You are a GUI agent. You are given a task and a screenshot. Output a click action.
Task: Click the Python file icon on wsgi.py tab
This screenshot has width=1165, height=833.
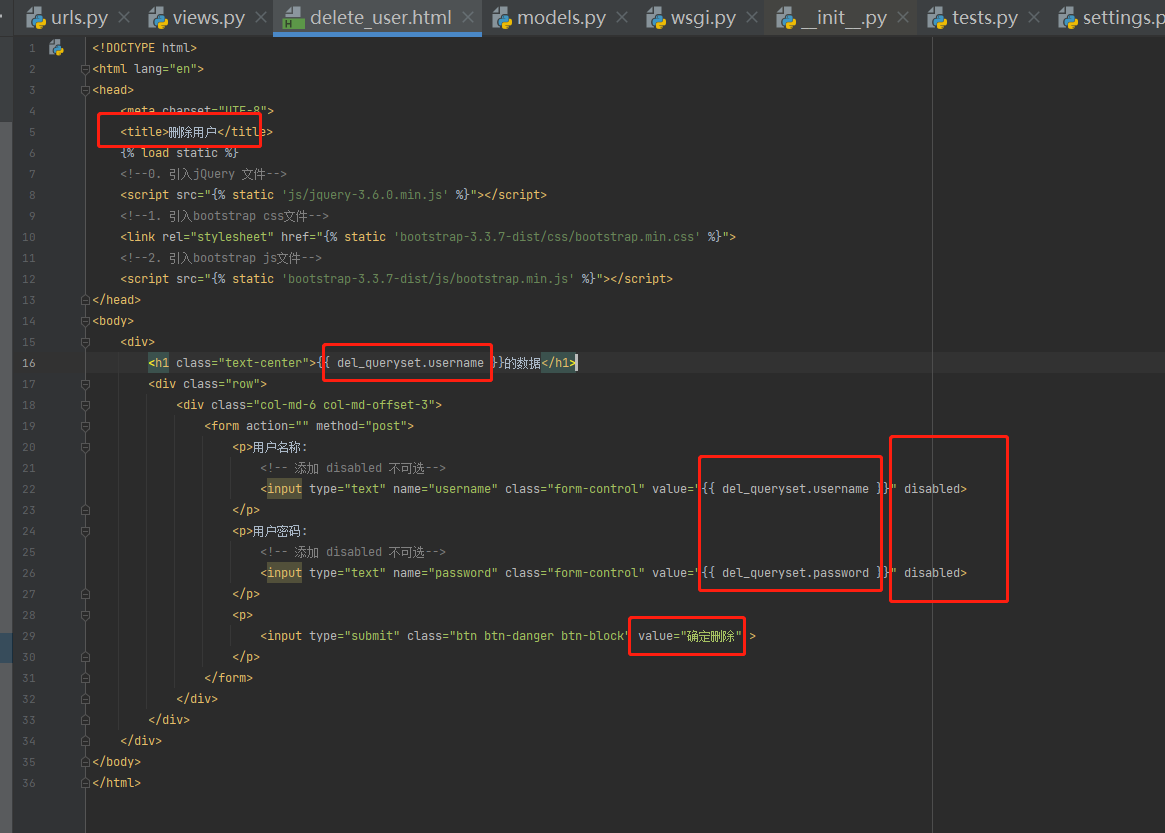click(x=656, y=17)
